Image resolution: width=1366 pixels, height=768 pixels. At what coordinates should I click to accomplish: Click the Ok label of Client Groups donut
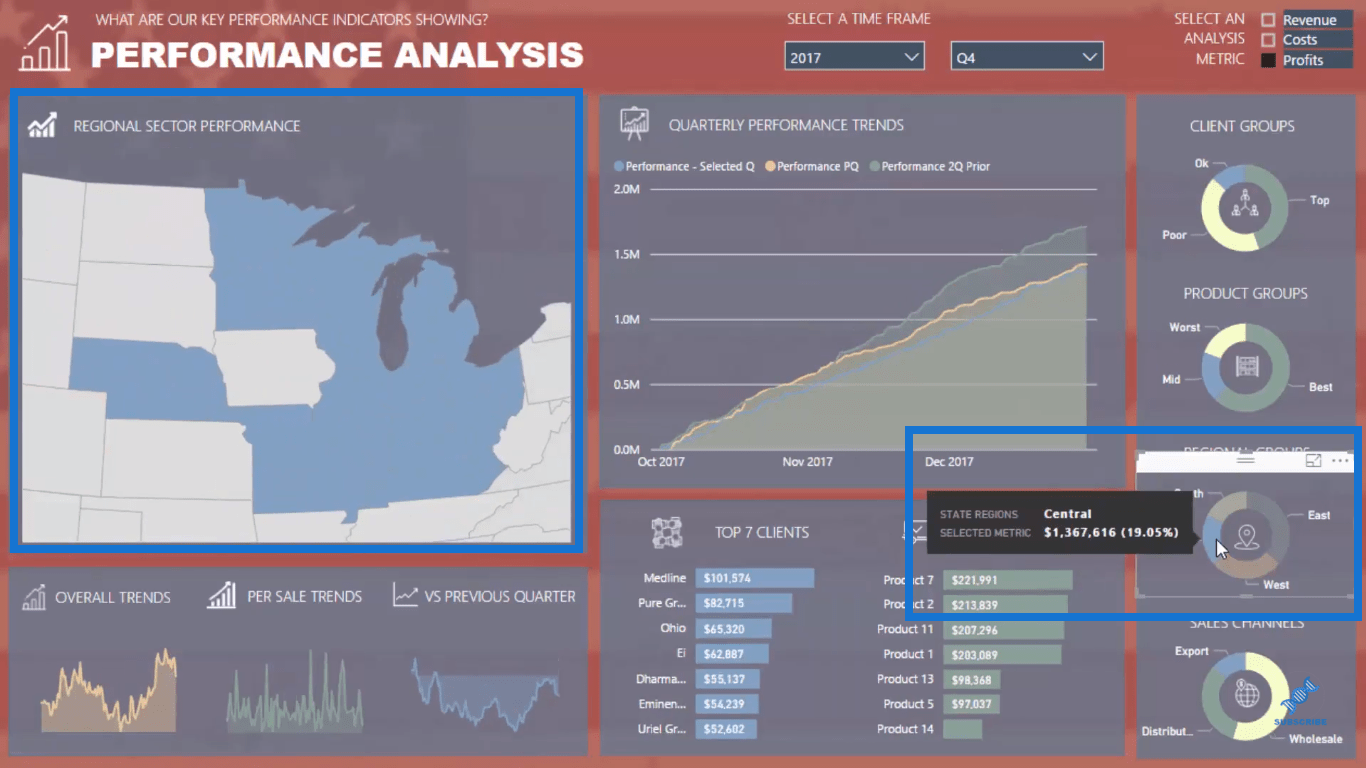click(x=1201, y=163)
